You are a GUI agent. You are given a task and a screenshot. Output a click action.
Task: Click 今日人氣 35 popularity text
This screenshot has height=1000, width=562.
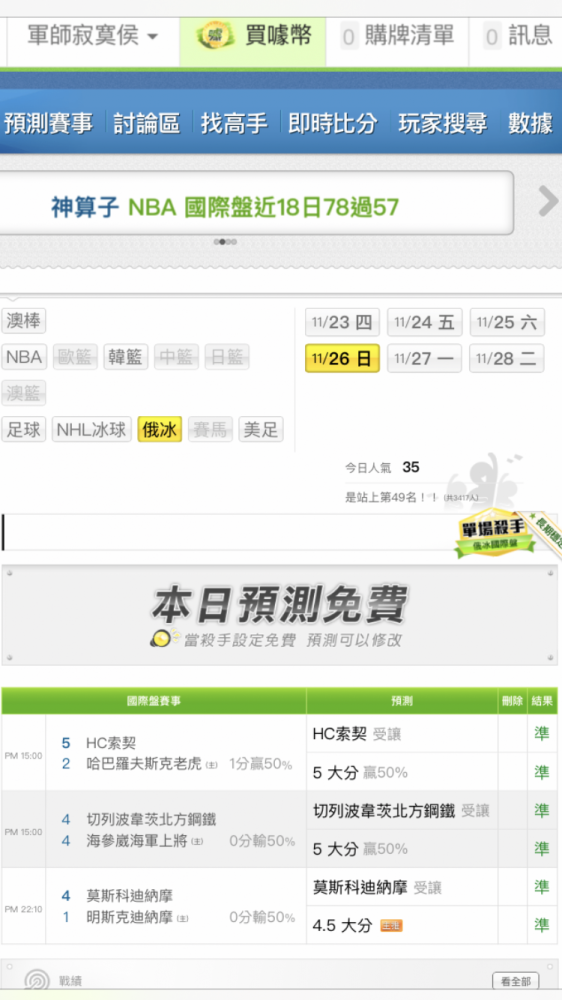pos(382,467)
